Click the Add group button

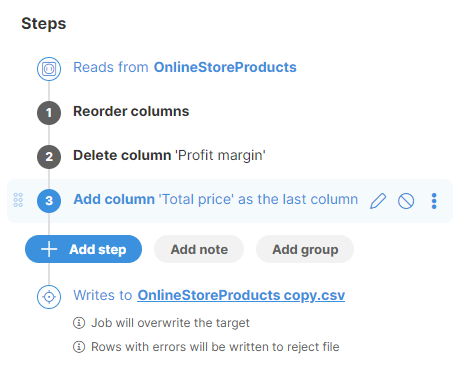(305, 249)
